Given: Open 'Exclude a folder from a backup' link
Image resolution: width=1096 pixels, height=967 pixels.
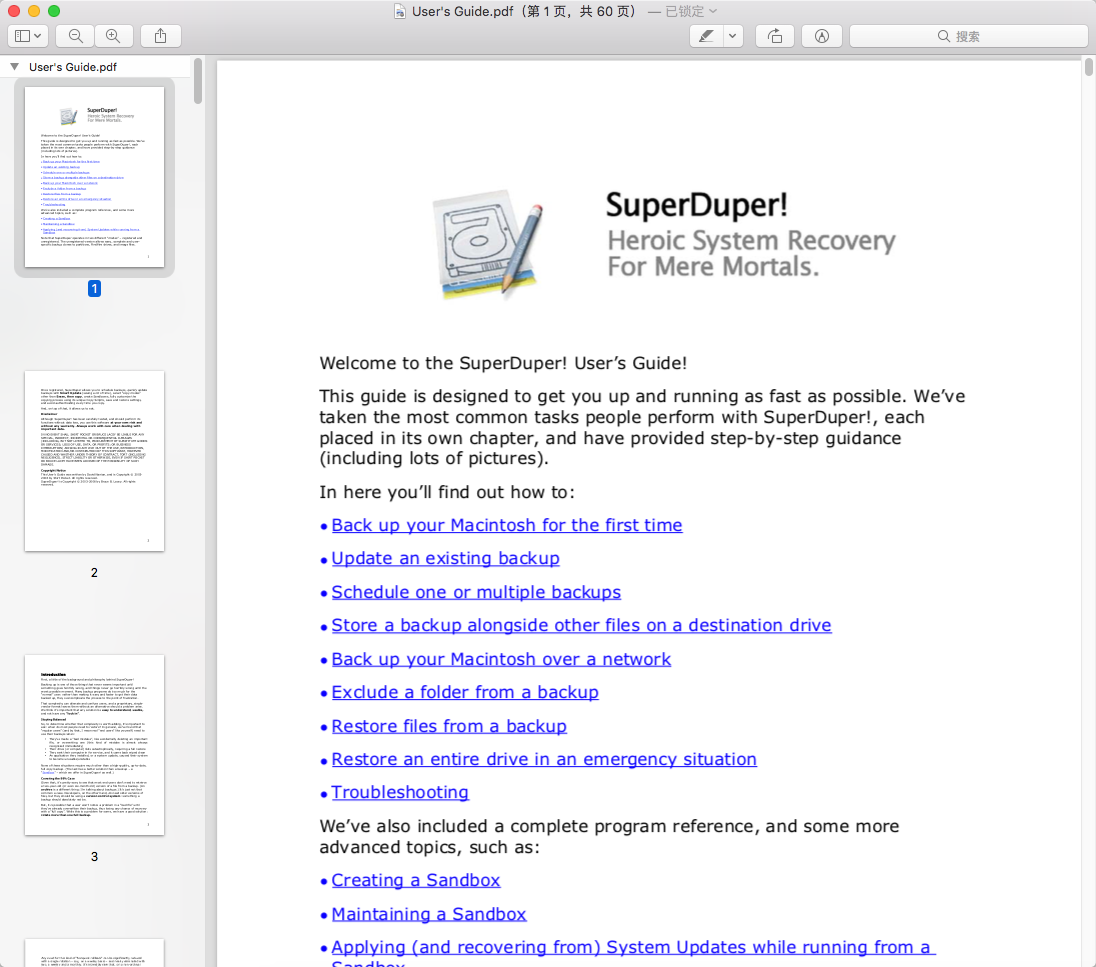Looking at the screenshot, I should [465, 692].
